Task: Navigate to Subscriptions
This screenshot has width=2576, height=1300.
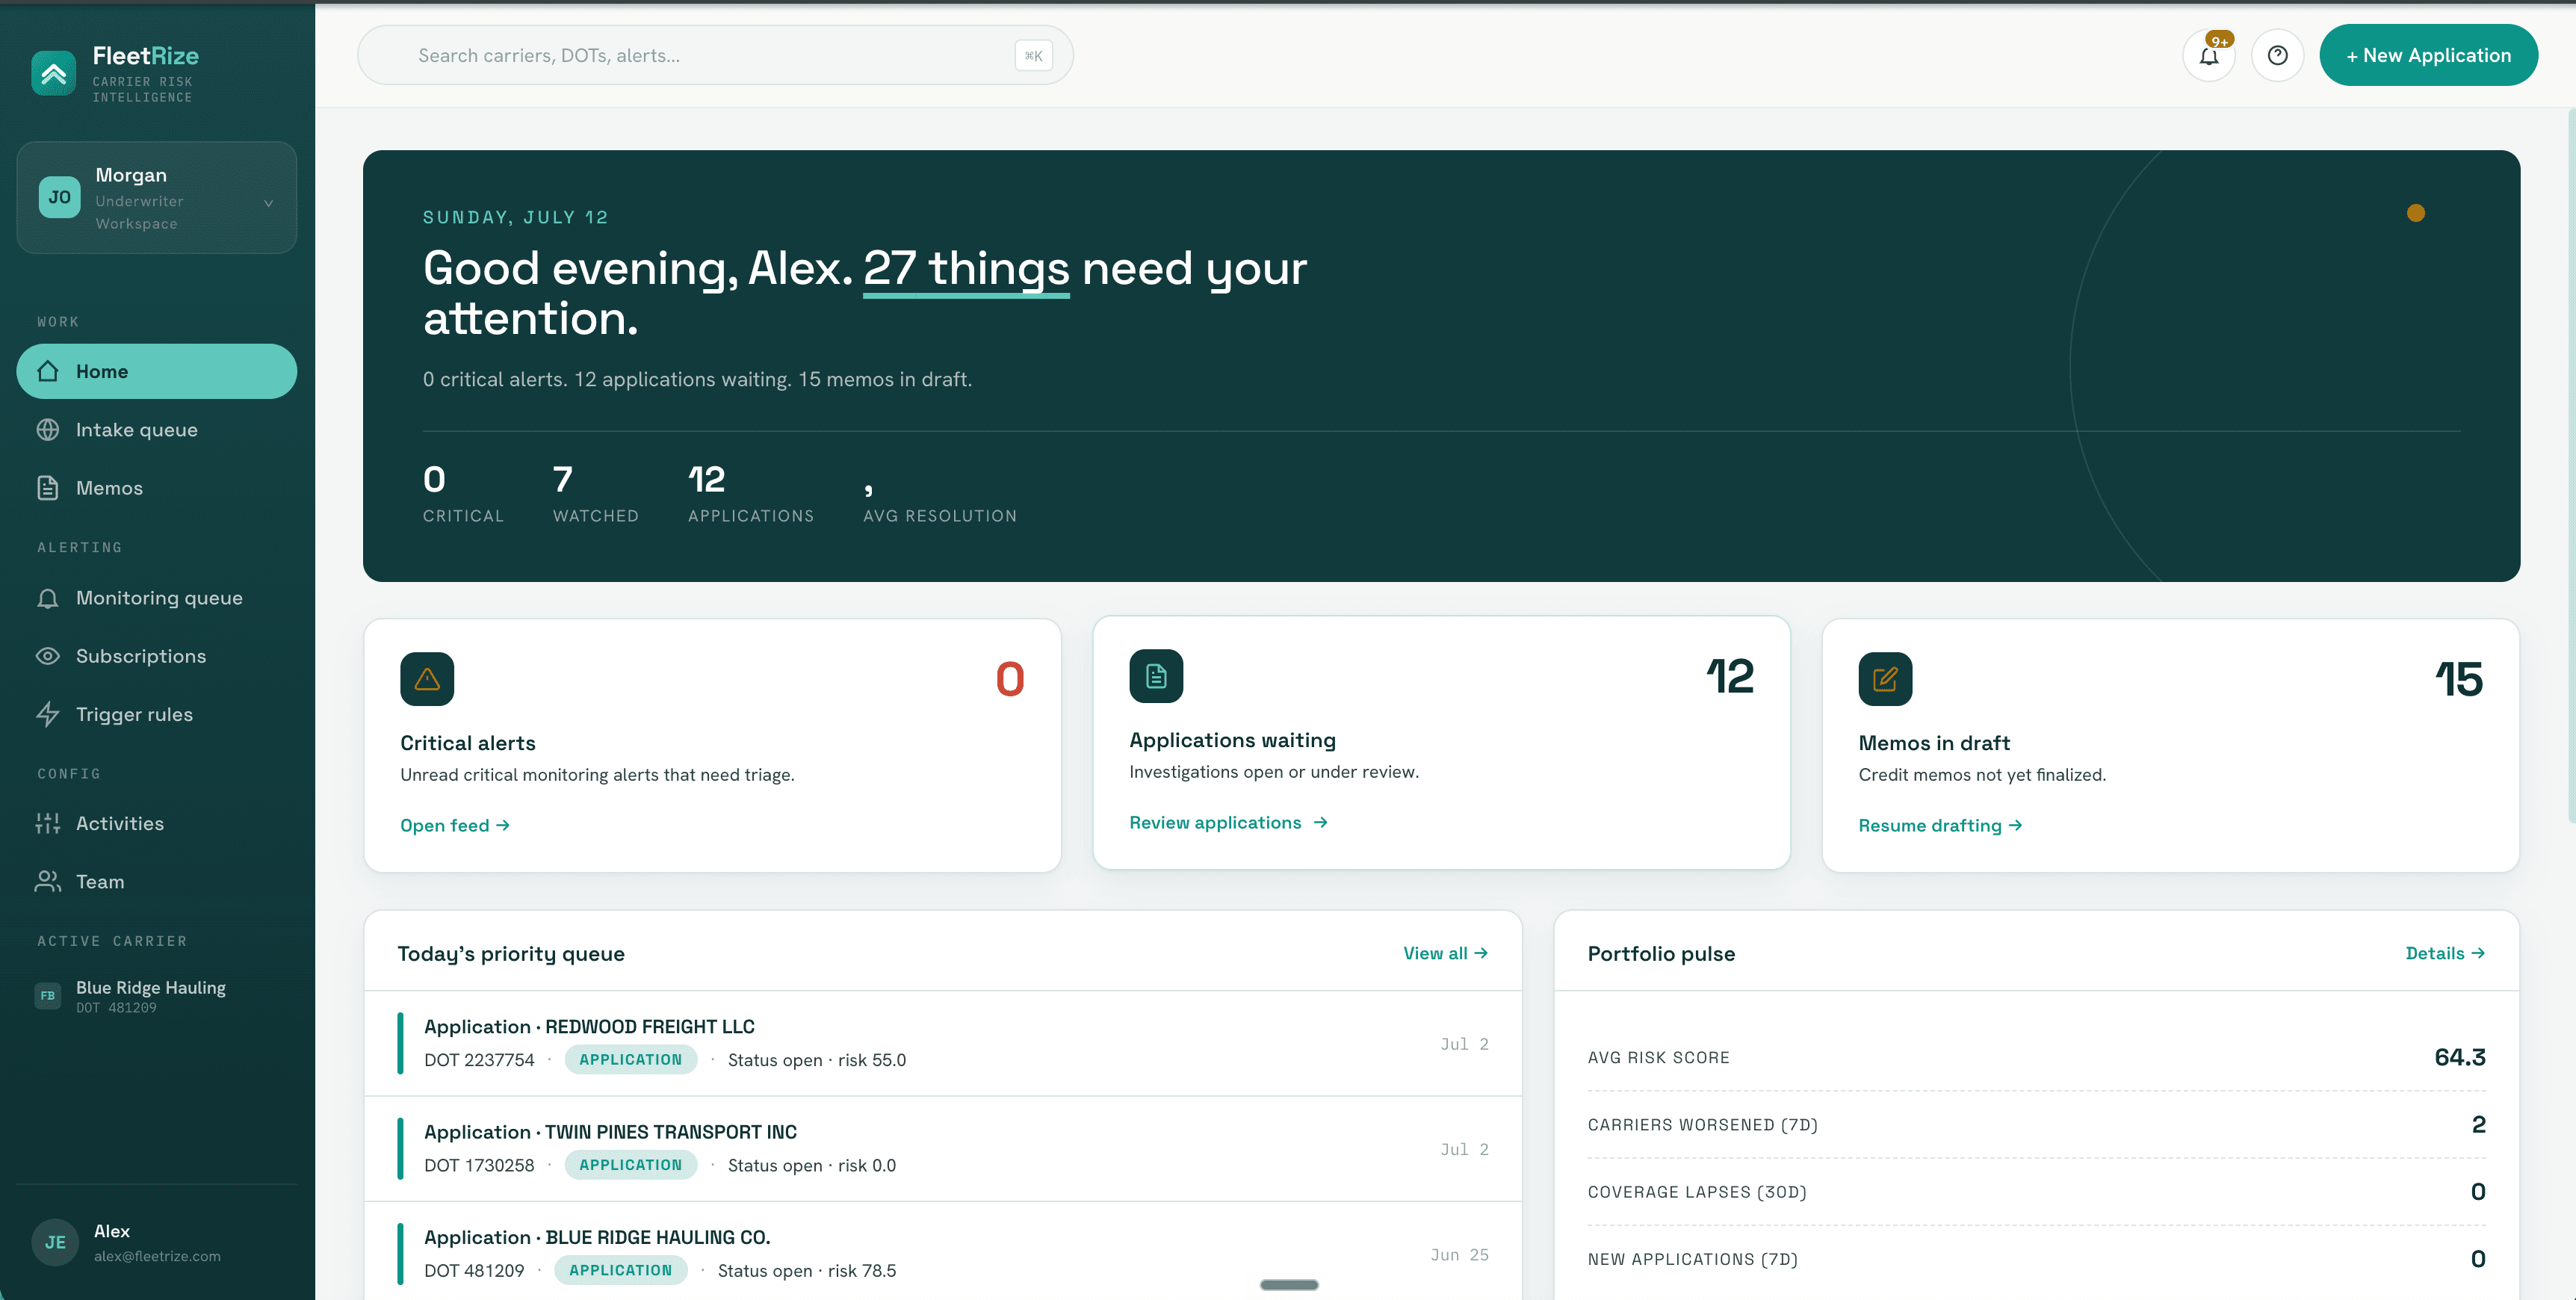Action: pyautogui.click(x=157, y=656)
